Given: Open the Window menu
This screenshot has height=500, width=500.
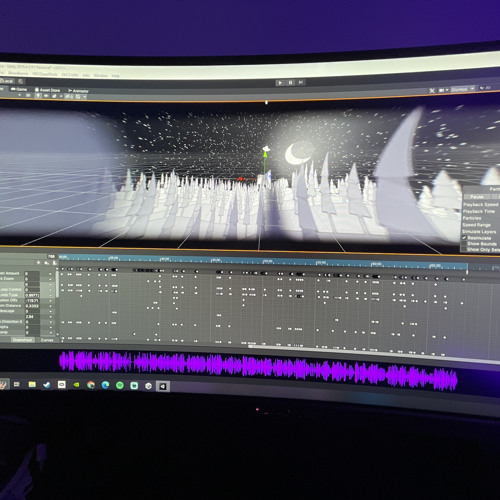Looking at the screenshot, I should (100, 76).
